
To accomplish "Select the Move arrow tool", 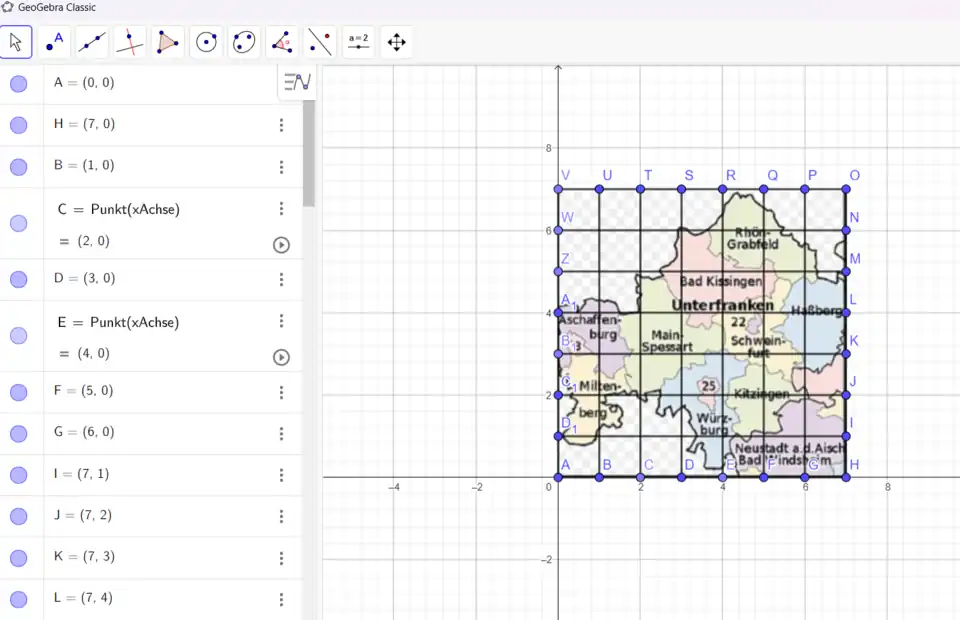I will (x=17, y=42).
